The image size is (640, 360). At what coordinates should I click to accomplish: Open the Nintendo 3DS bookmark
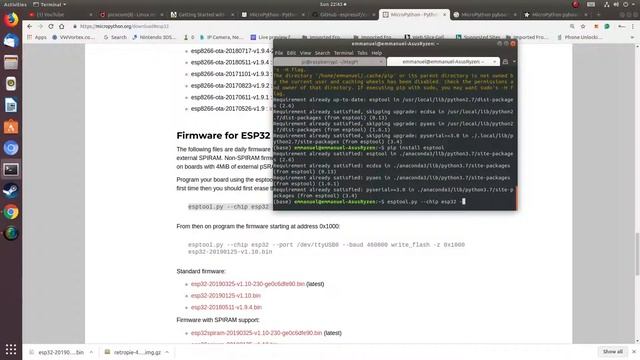(154, 37)
